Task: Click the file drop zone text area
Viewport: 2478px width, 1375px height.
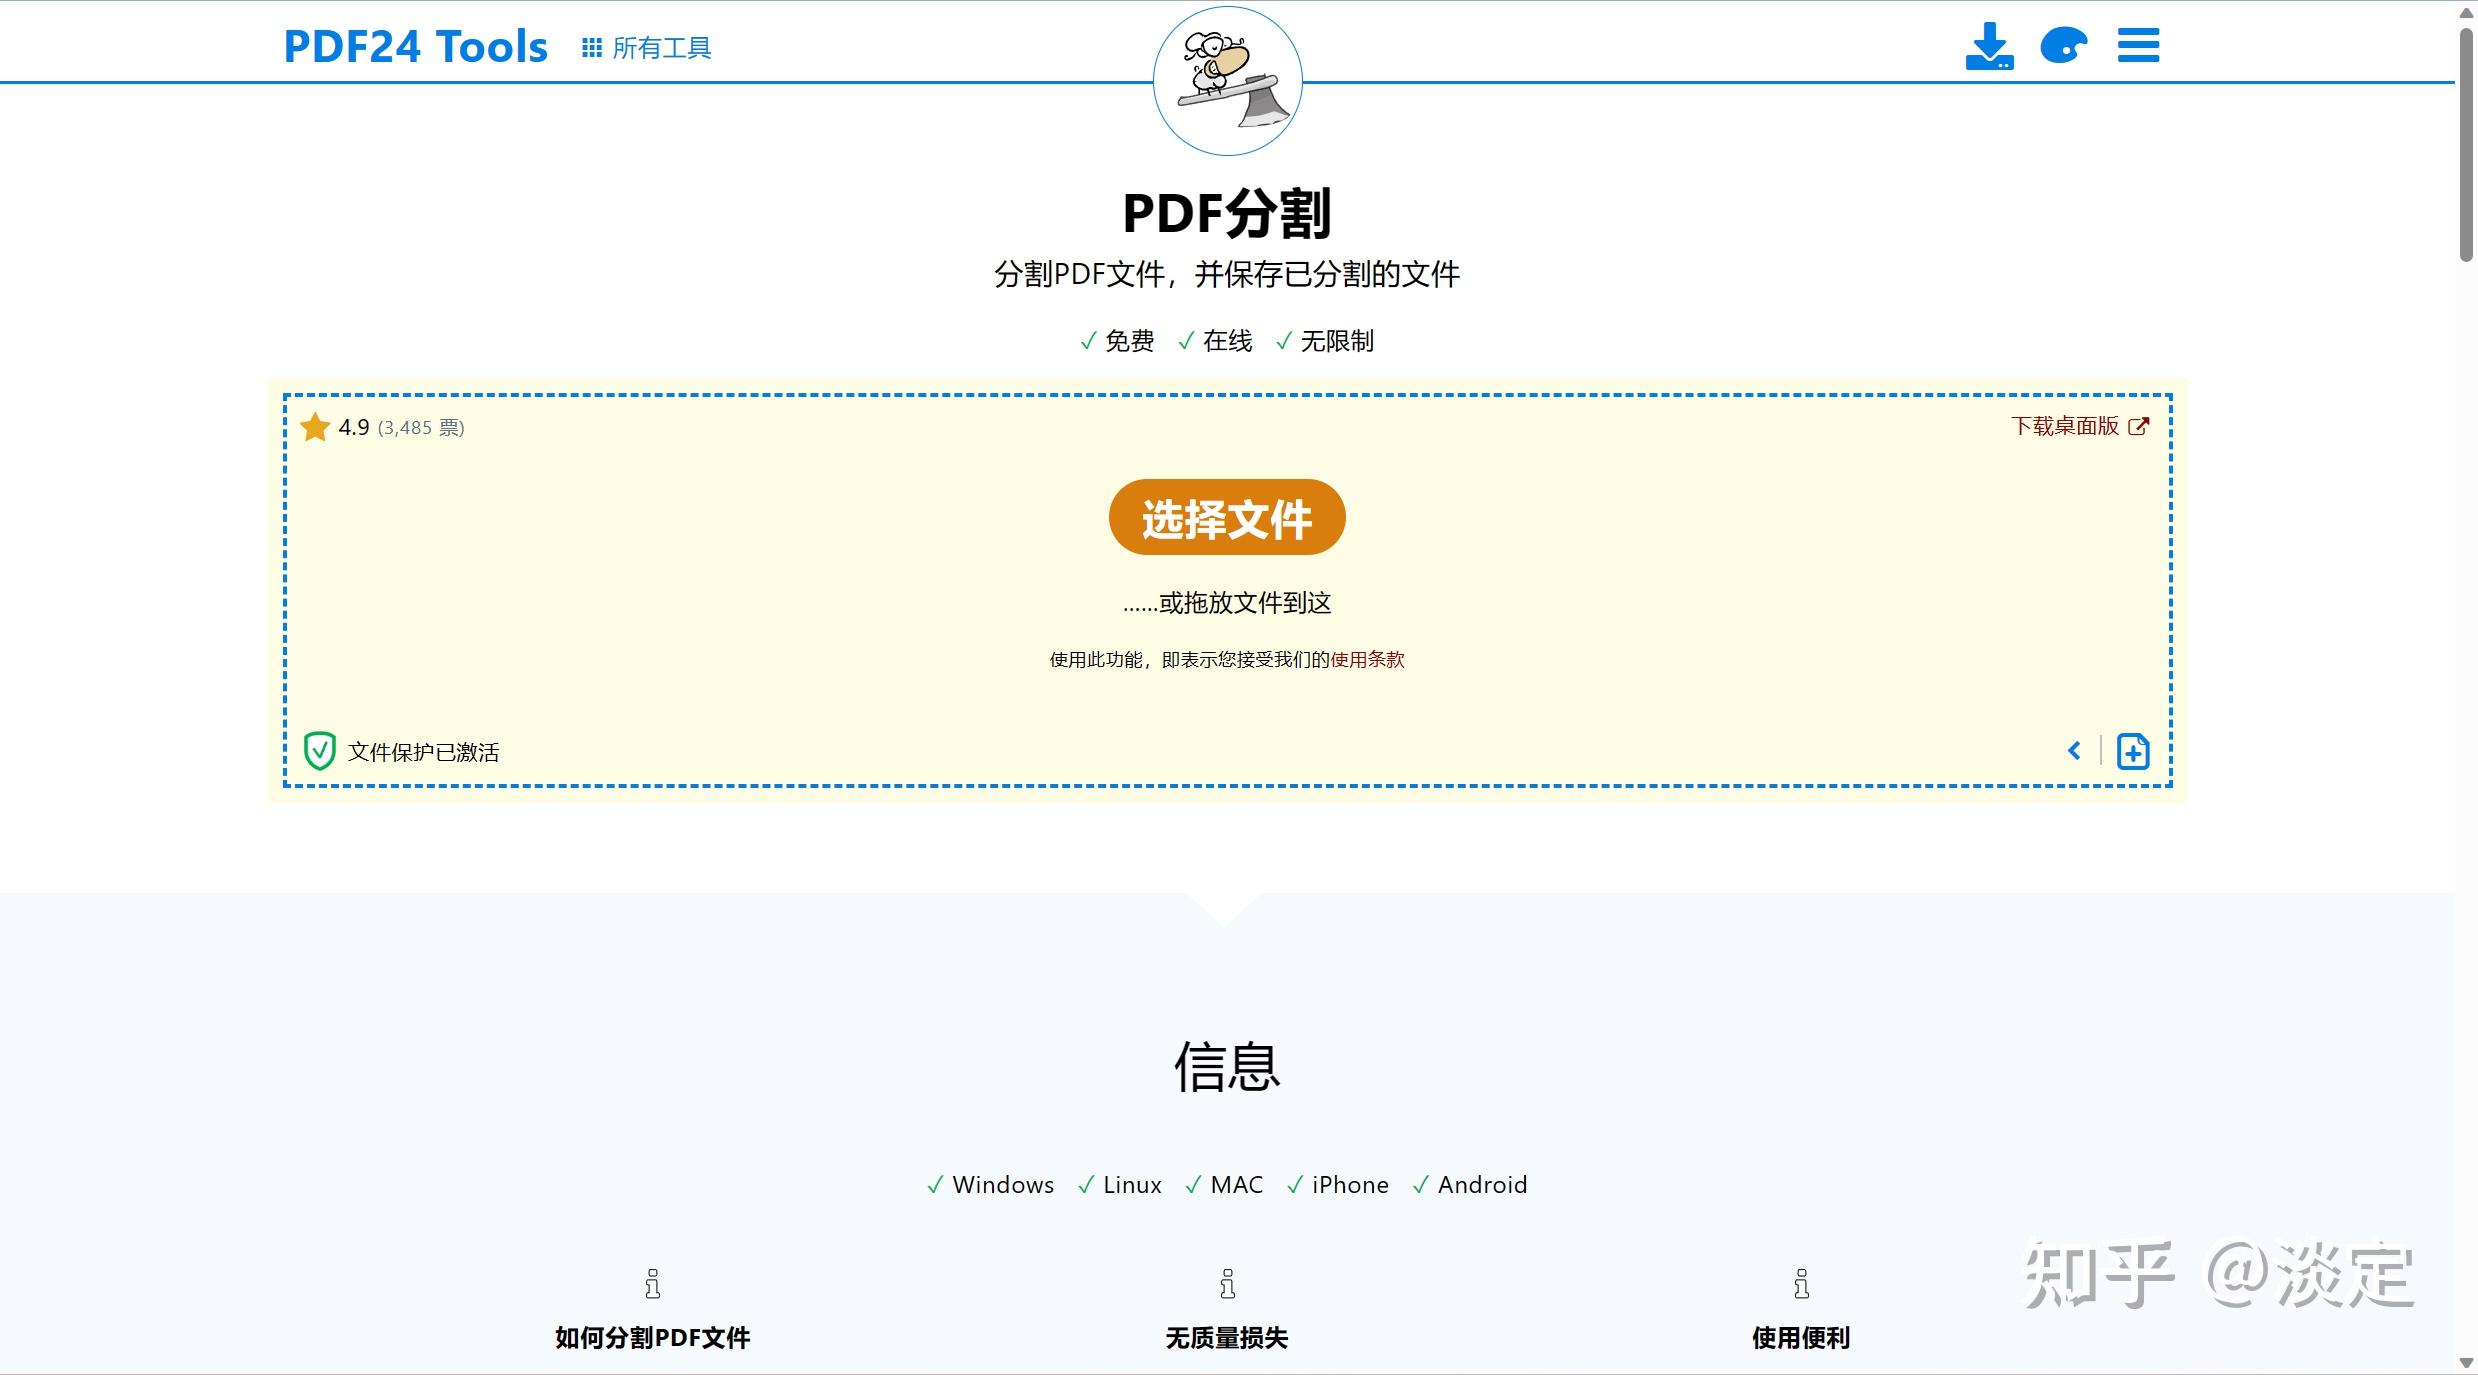Action: tap(1227, 603)
